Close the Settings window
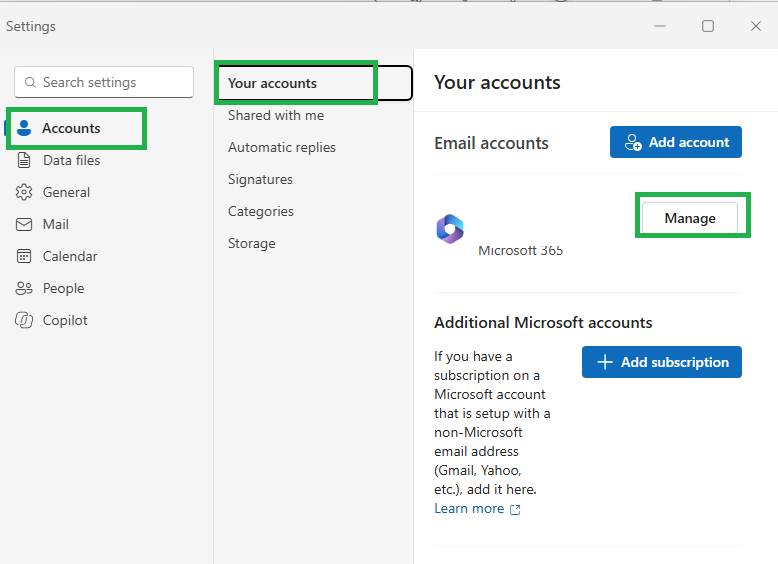 [756, 26]
